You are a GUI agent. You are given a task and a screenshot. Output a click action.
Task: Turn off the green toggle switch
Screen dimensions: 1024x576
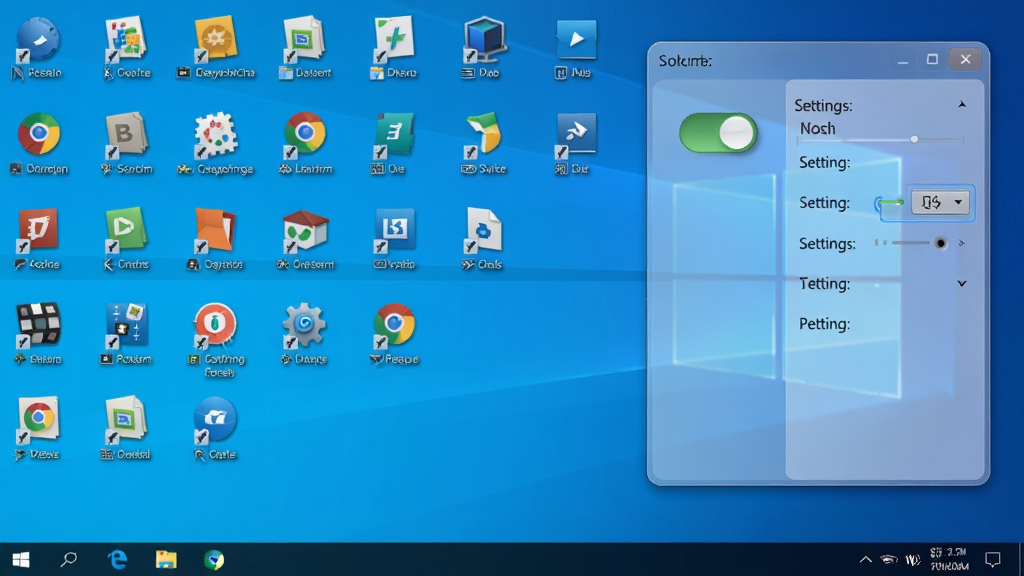coord(718,133)
